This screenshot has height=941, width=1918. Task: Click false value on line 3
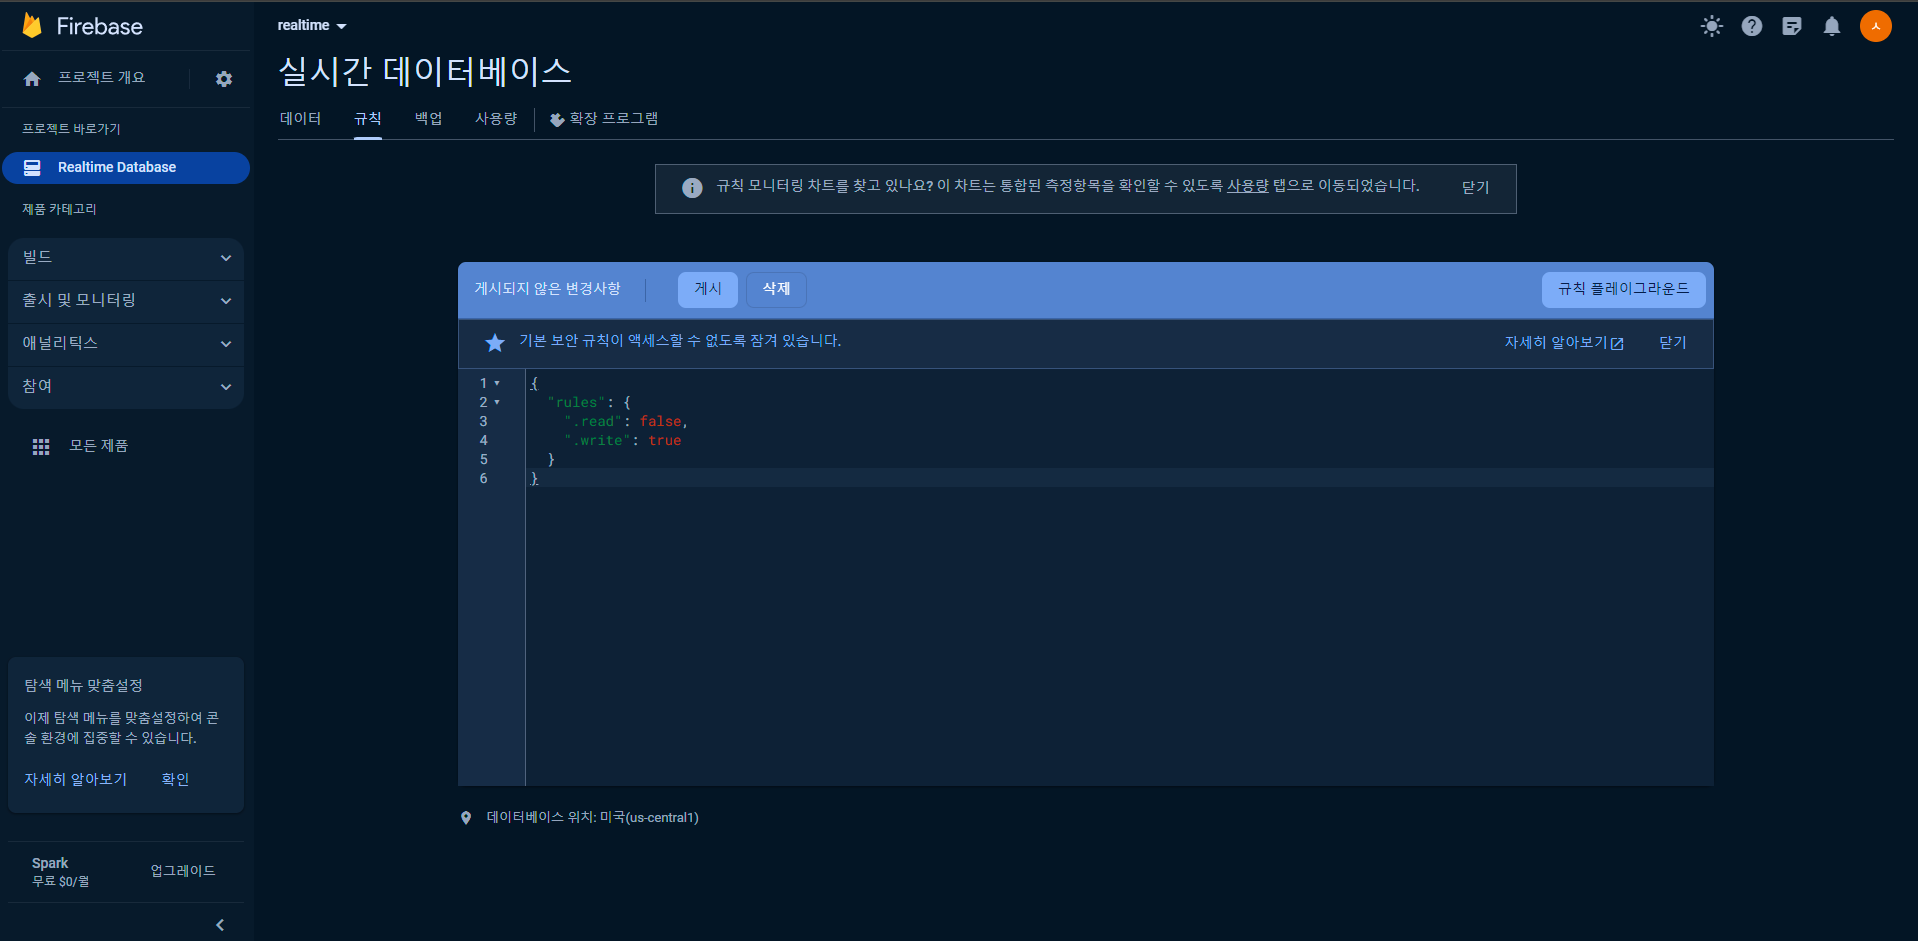(x=661, y=422)
